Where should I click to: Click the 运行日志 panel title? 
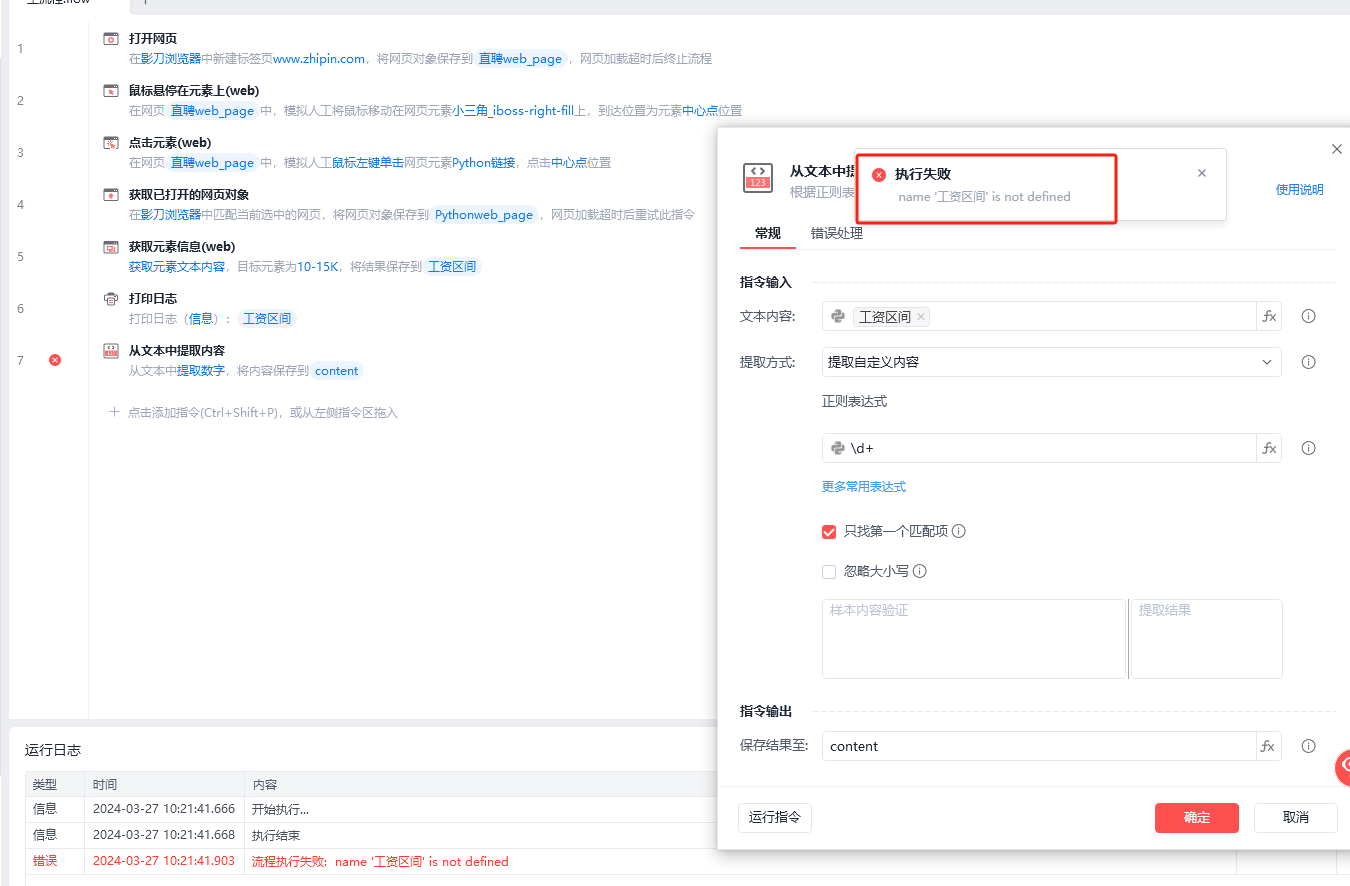(53, 750)
